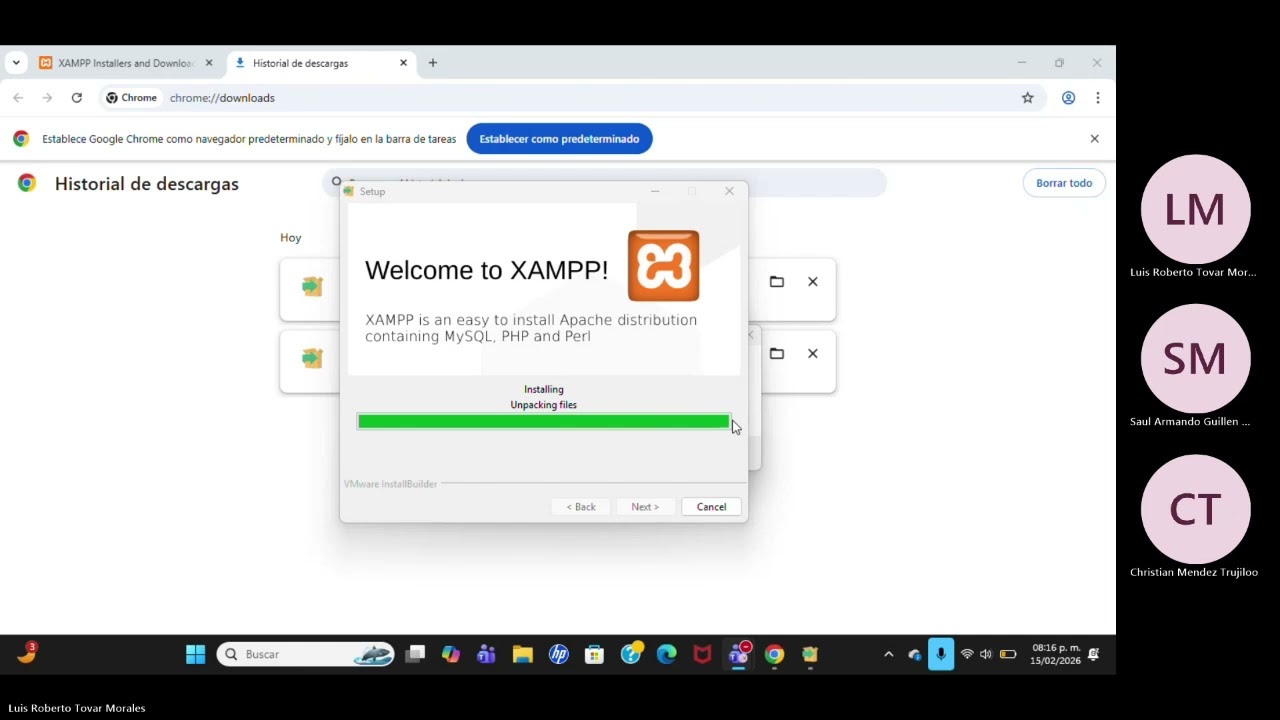Screen dimensions: 1280x720
Task: Open the Teams meeting icon with the red badge
Action: point(739,654)
